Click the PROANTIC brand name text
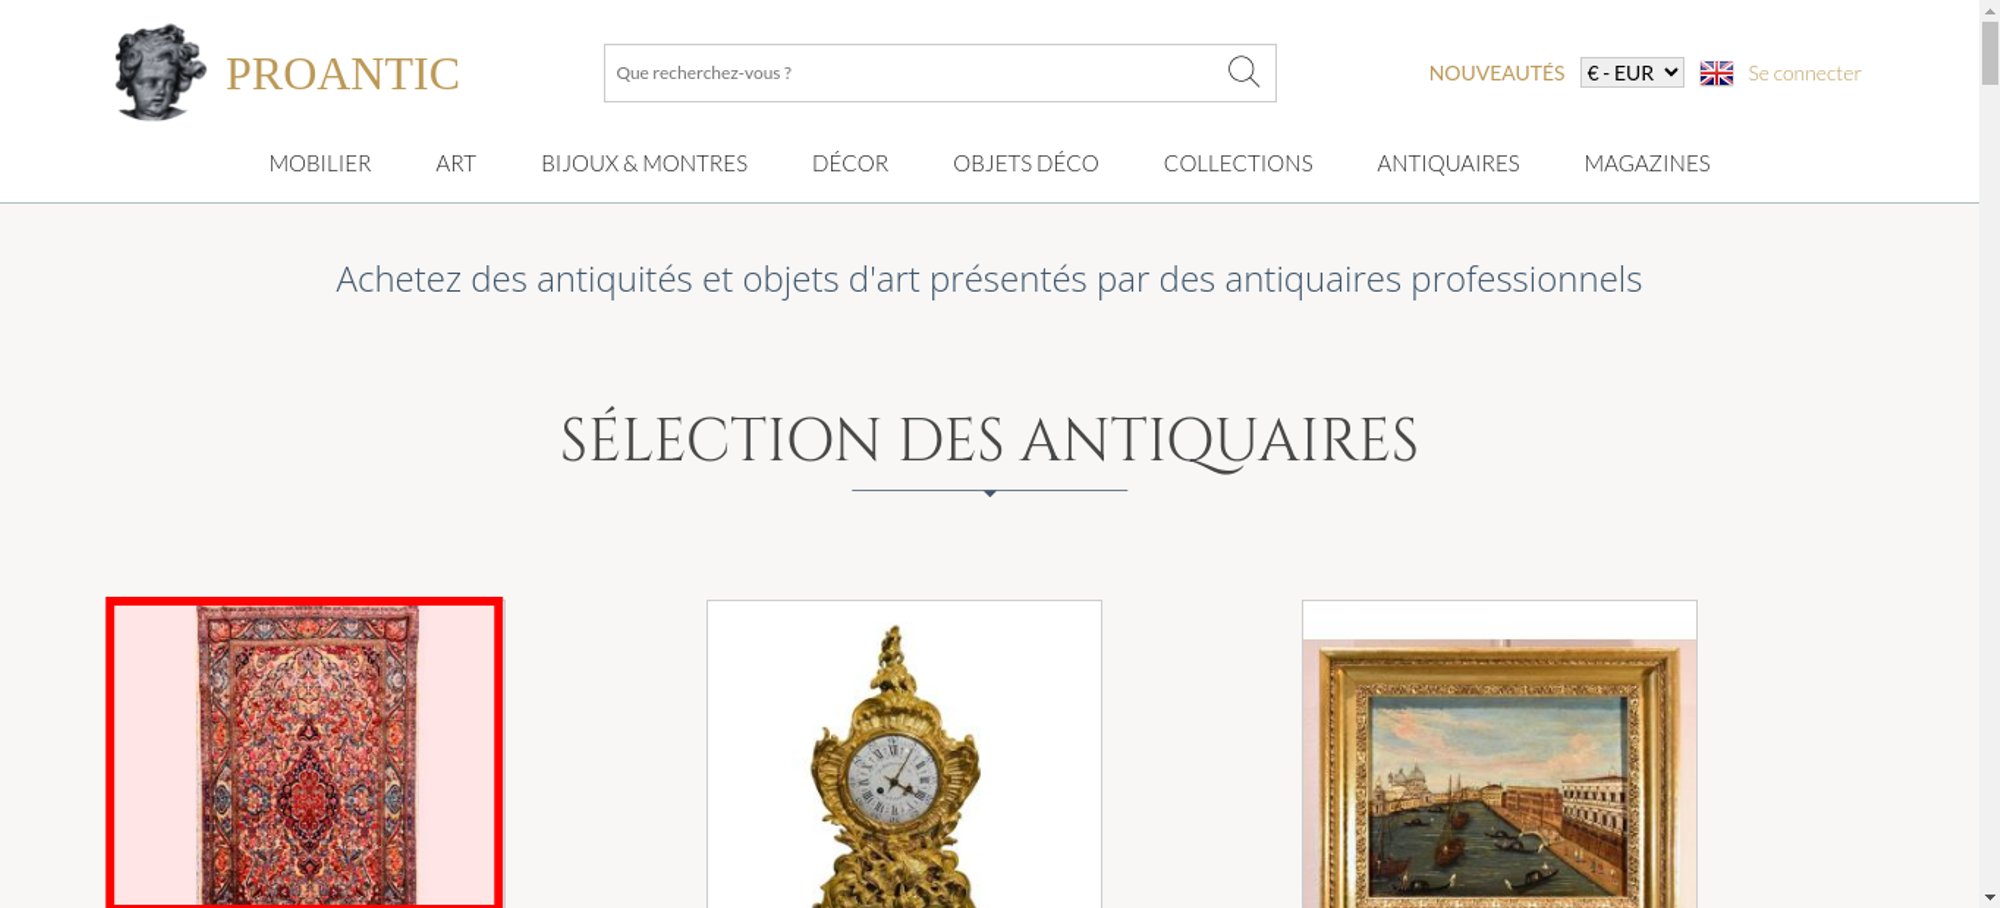Screen dimensions: 2000x908 (x=342, y=74)
